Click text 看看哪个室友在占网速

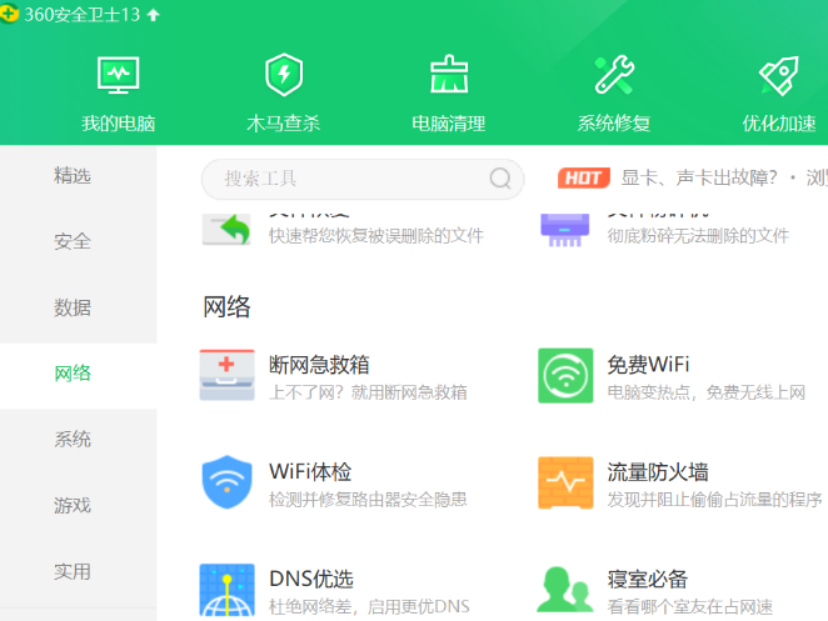(x=690, y=607)
